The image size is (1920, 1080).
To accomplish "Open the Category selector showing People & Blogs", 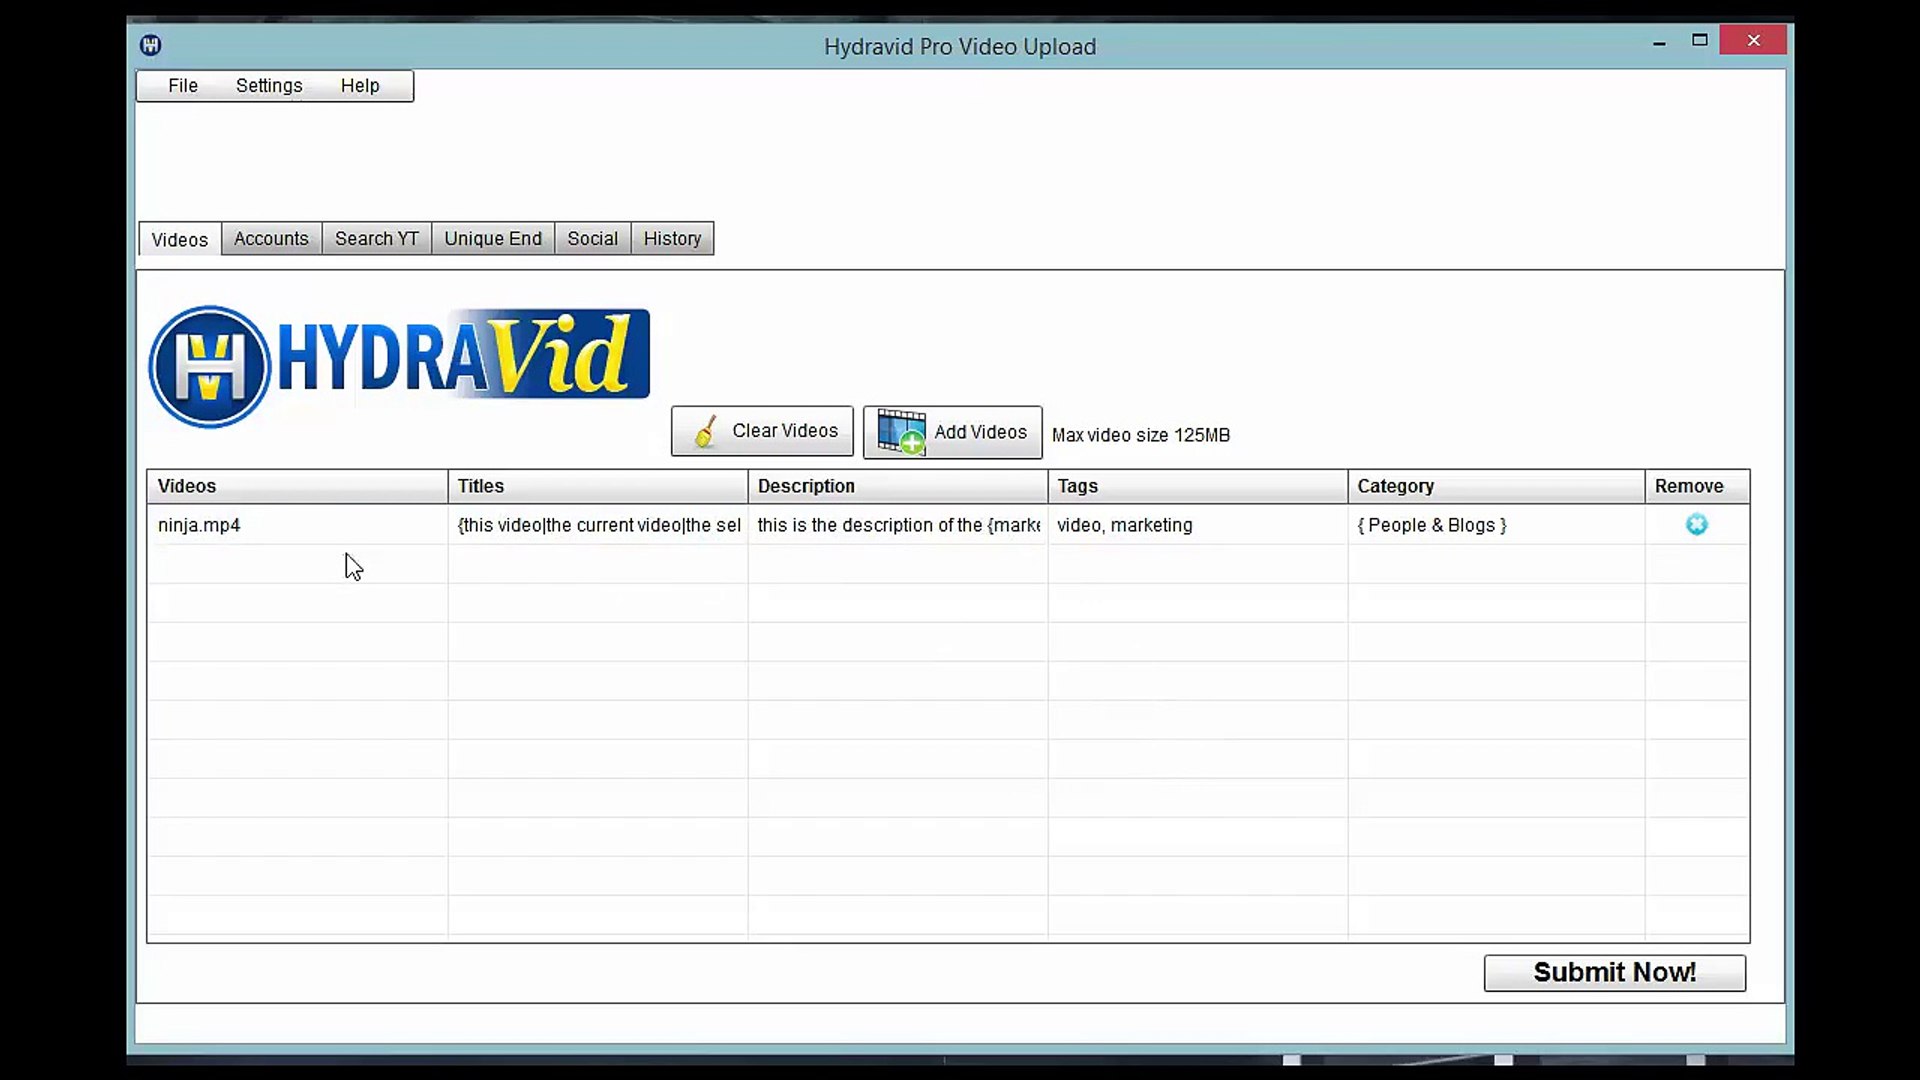I will point(1432,525).
